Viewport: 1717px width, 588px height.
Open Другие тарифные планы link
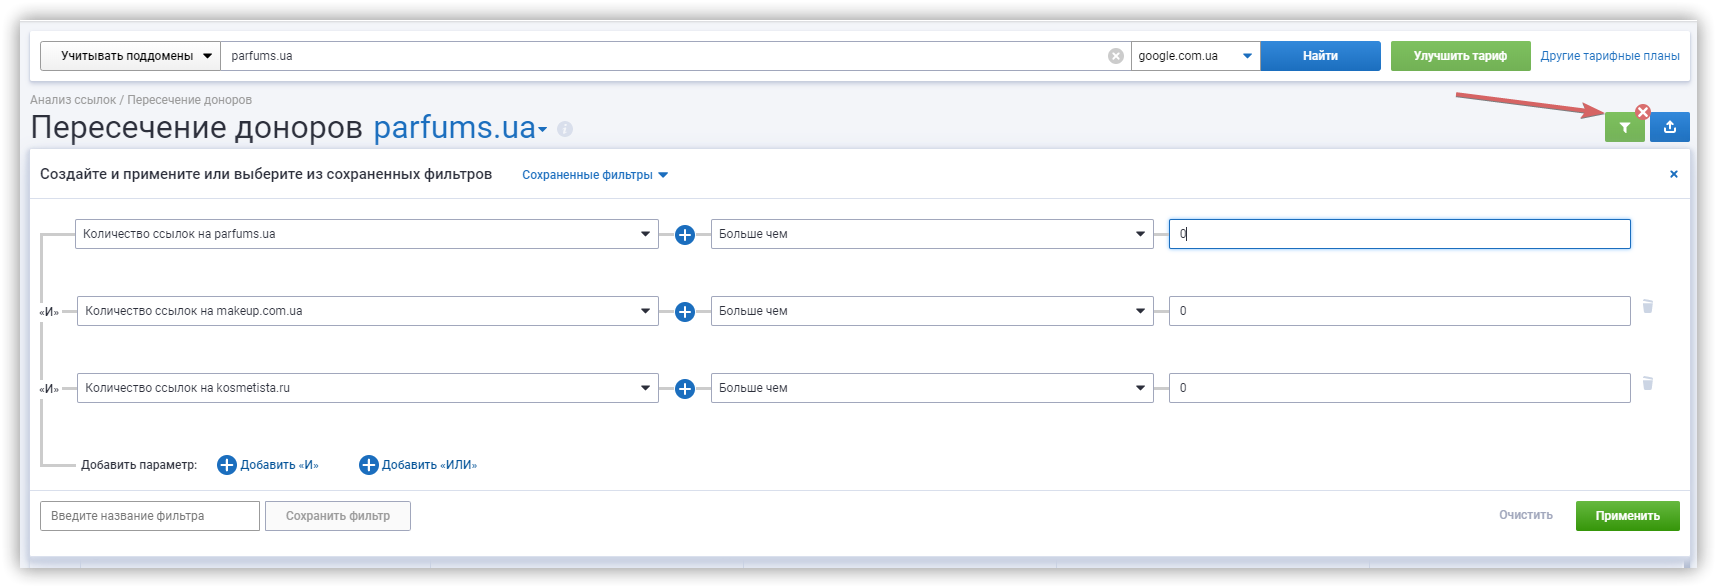tap(1610, 56)
